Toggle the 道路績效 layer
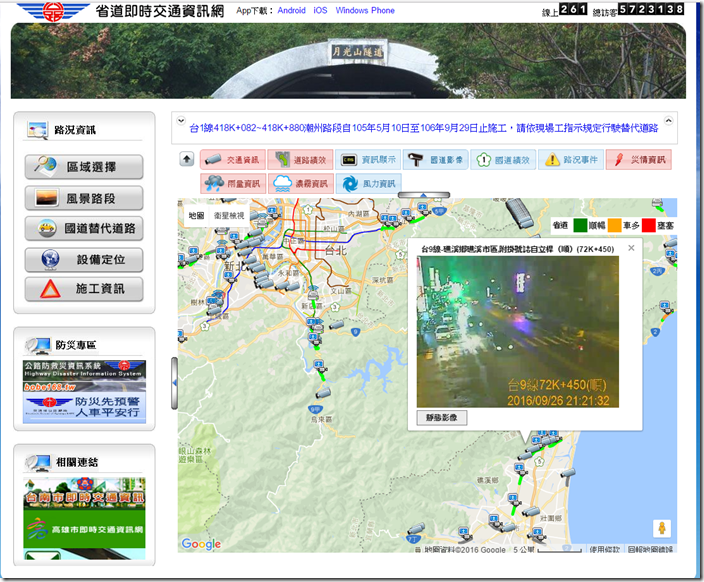 click(x=300, y=159)
